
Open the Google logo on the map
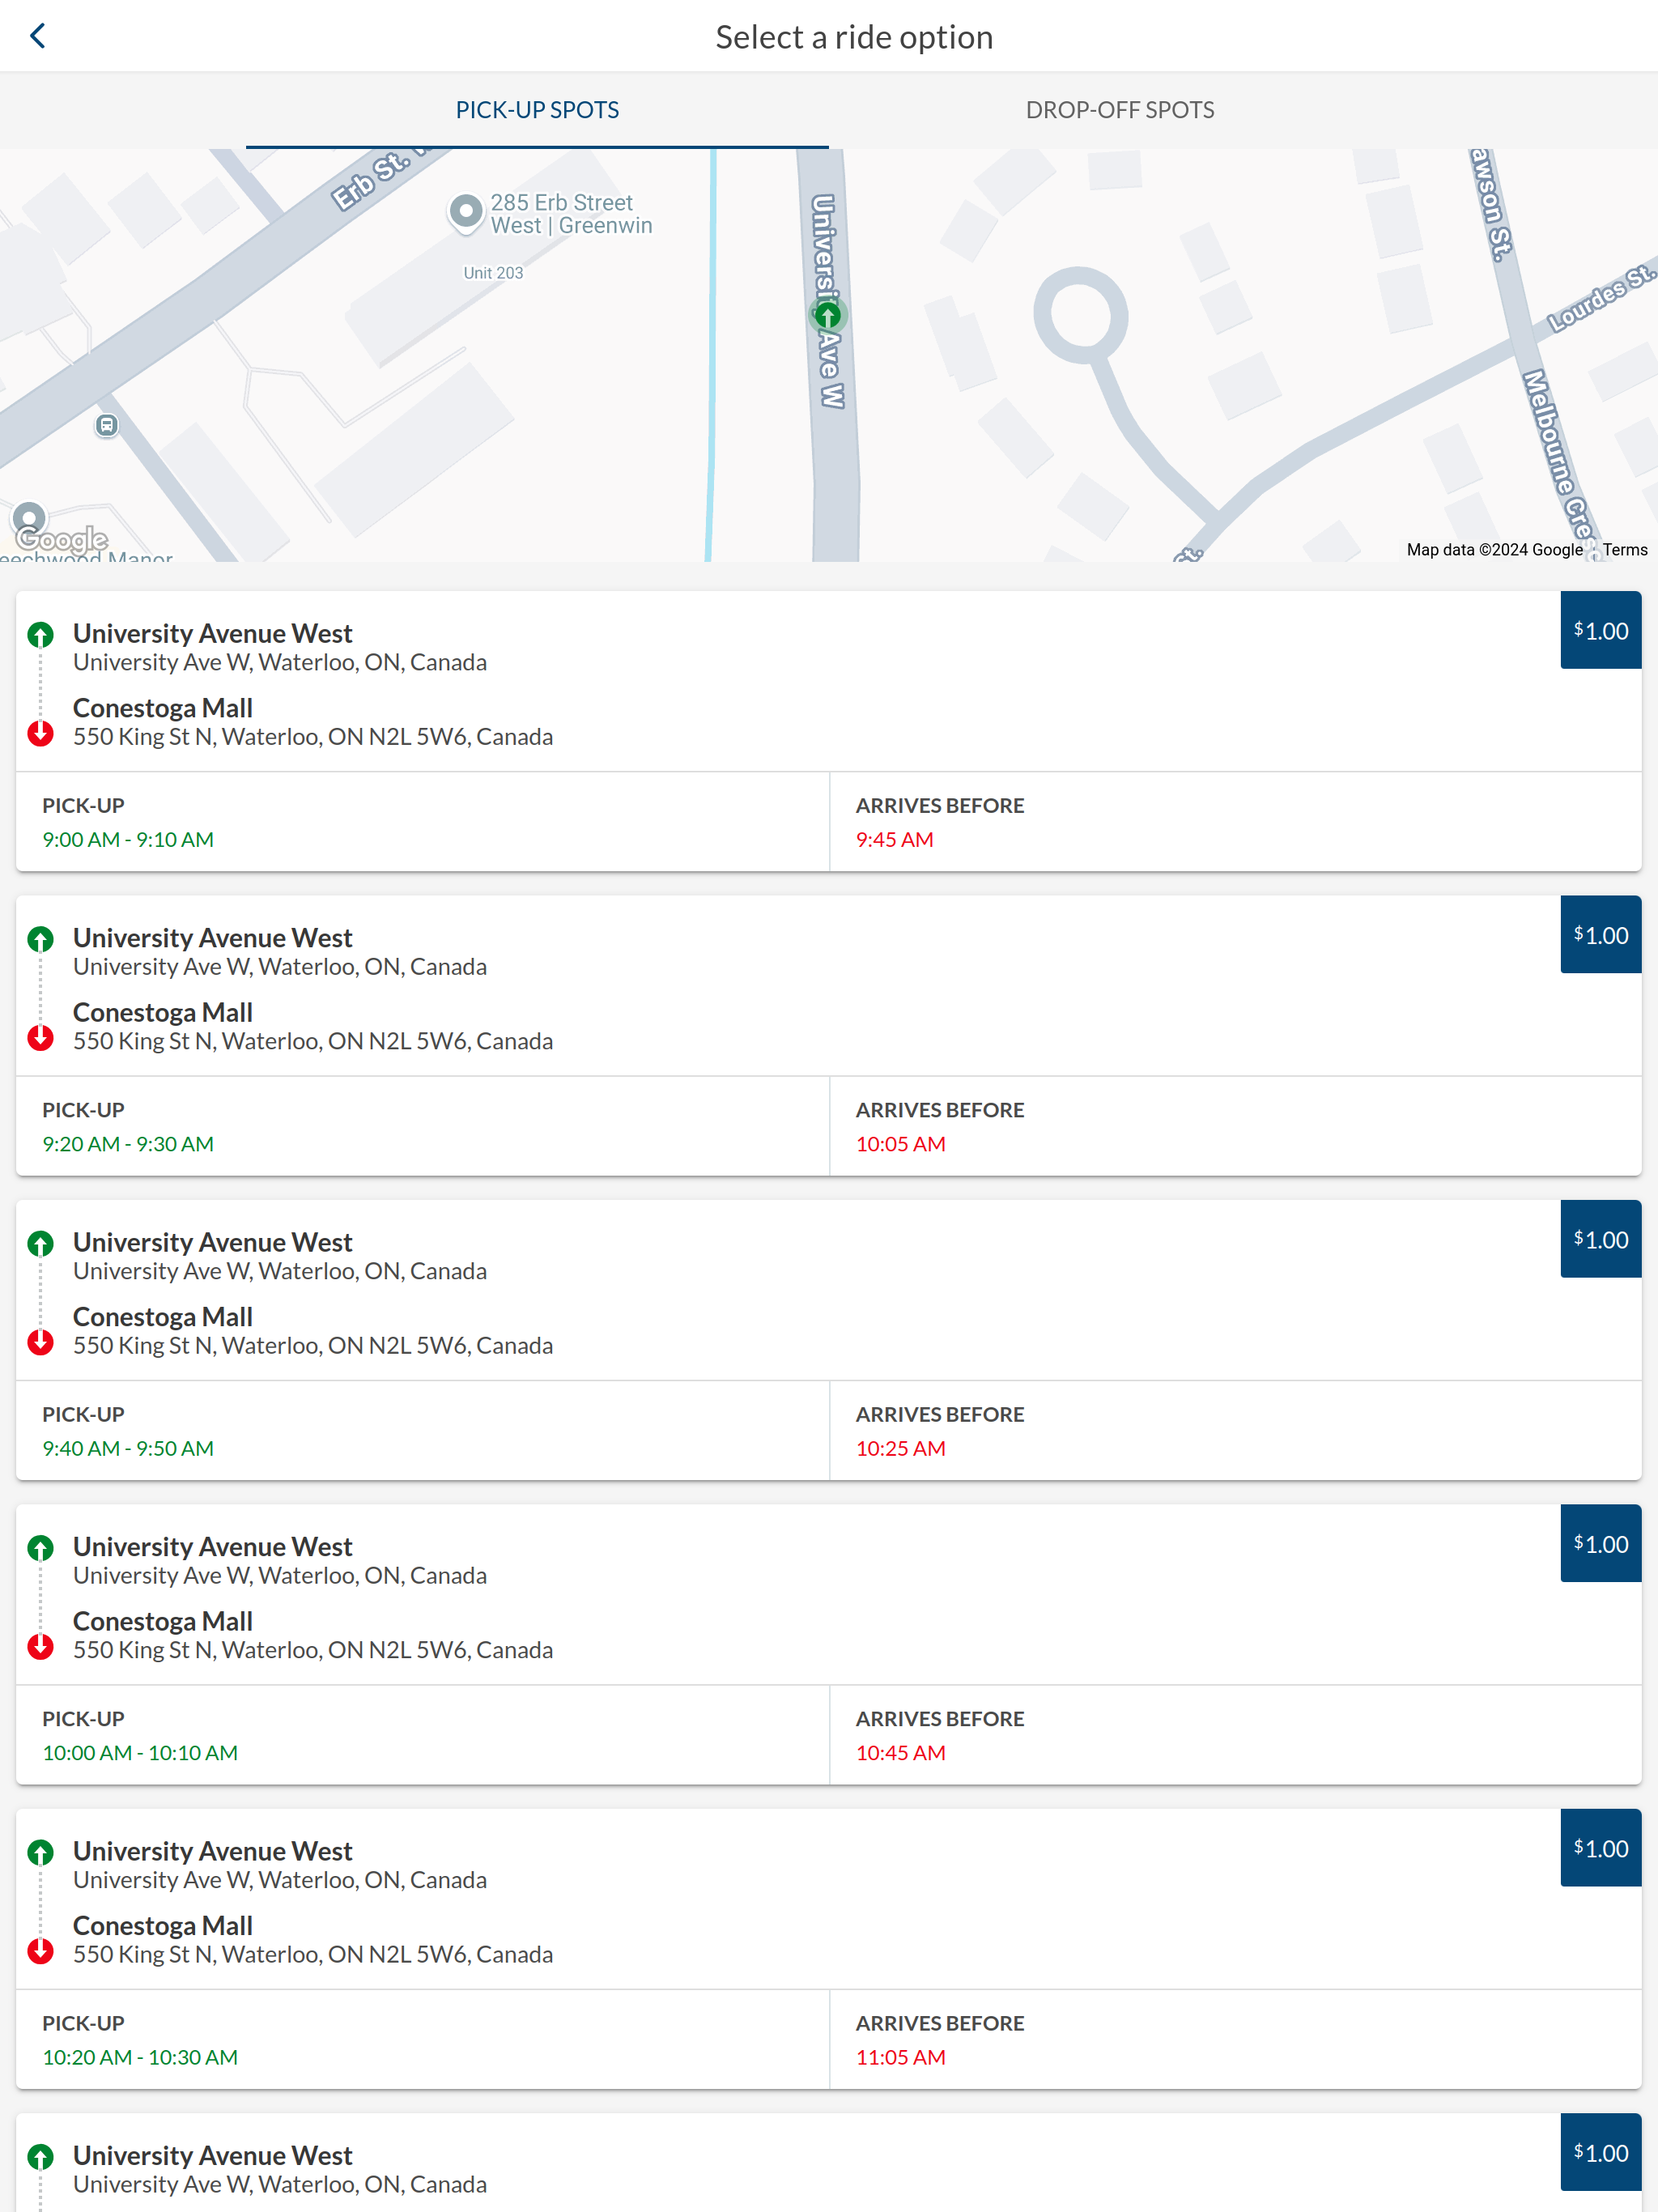pyautogui.click(x=62, y=540)
